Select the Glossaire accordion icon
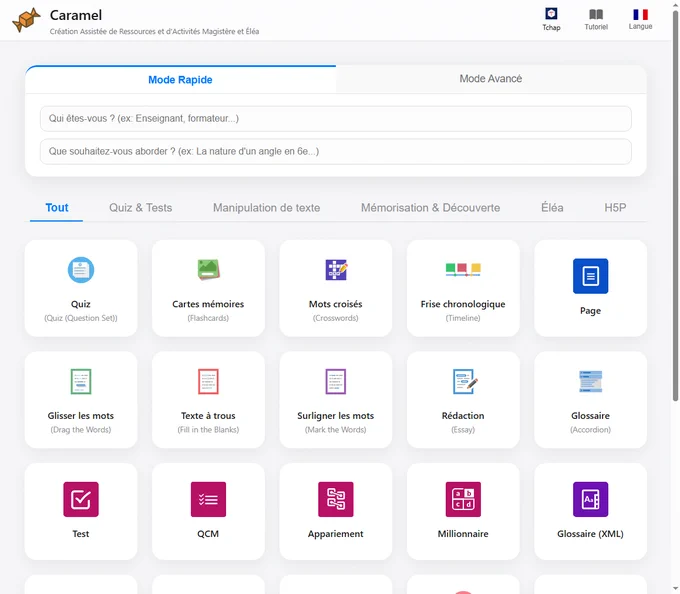Image resolution: width=680 pixels, height=594 pixels. 590,382
